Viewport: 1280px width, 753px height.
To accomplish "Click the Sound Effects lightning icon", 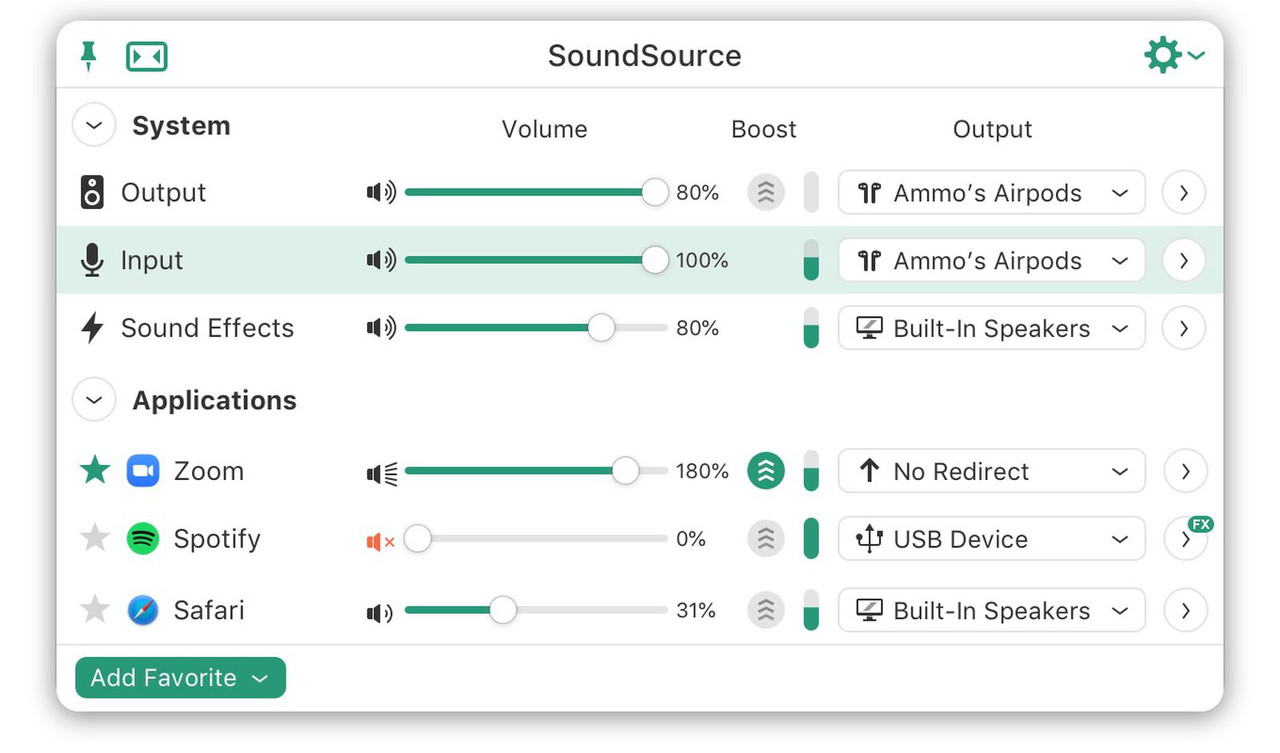I will [x=92, y=327].
